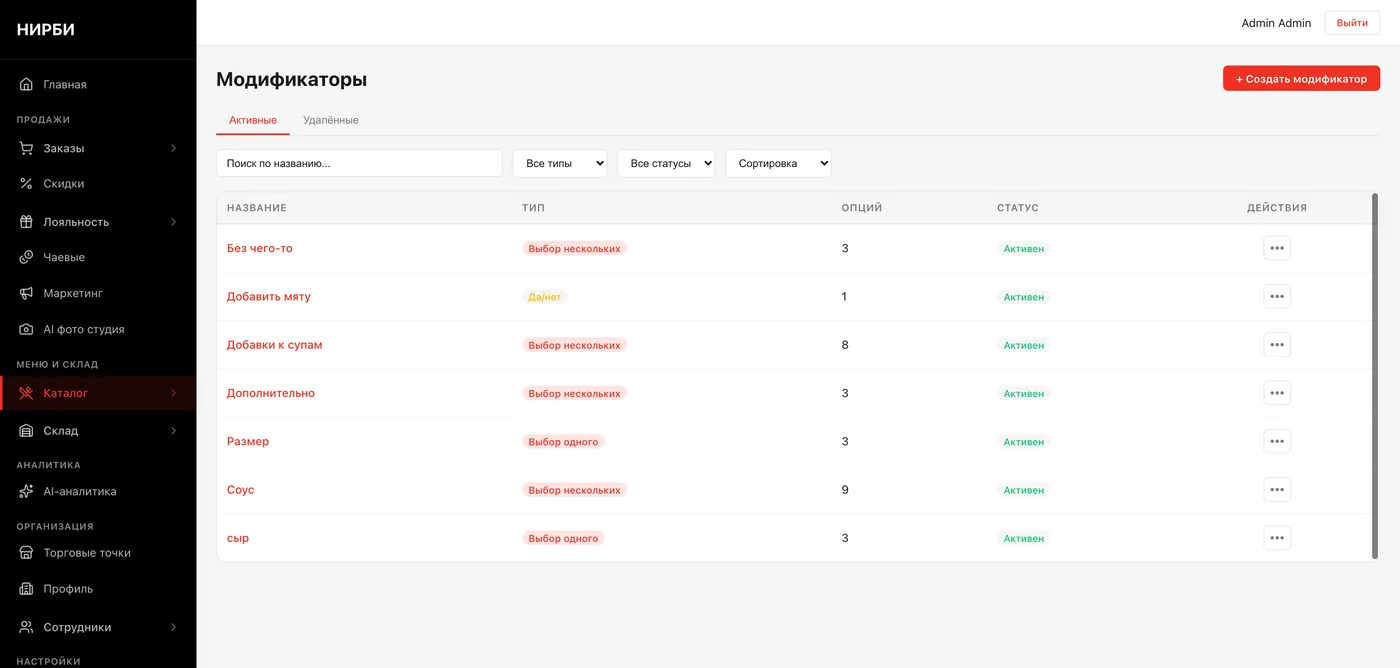Click the megaphone icon for Маркетинг
The width and height of the screenshot is (1400, 668).
(x=27, y=293)
